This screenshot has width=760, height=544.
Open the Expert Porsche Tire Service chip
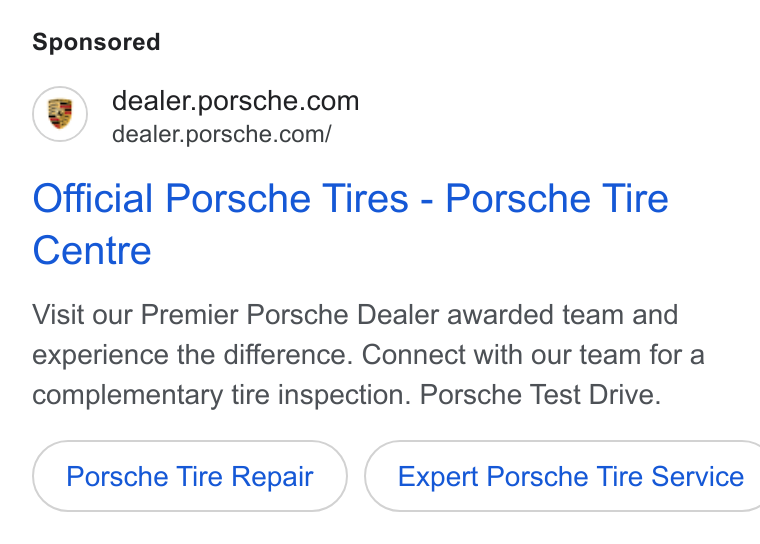coord(562,476)
